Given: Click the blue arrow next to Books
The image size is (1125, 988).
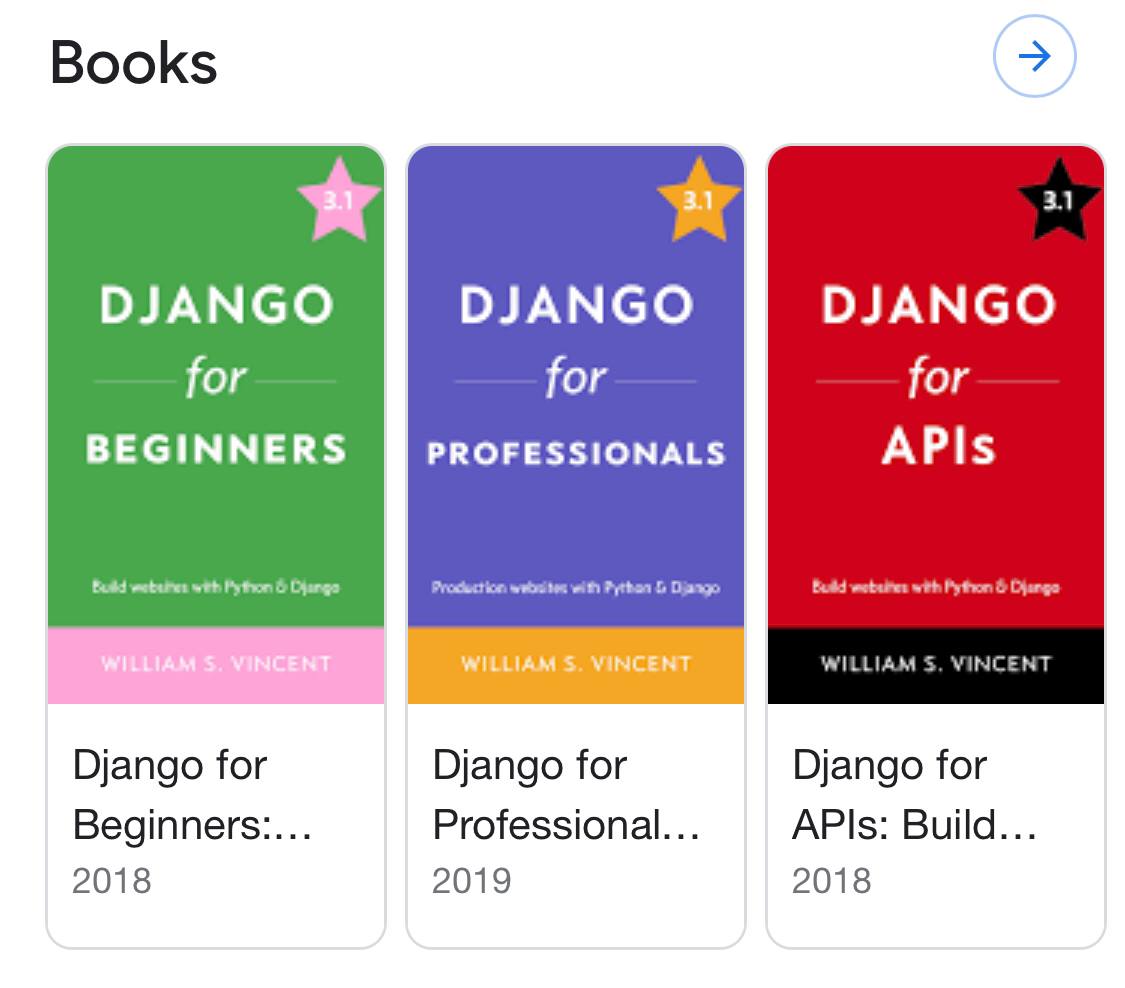Looking at the screenshot, I should click(1034, 56).
